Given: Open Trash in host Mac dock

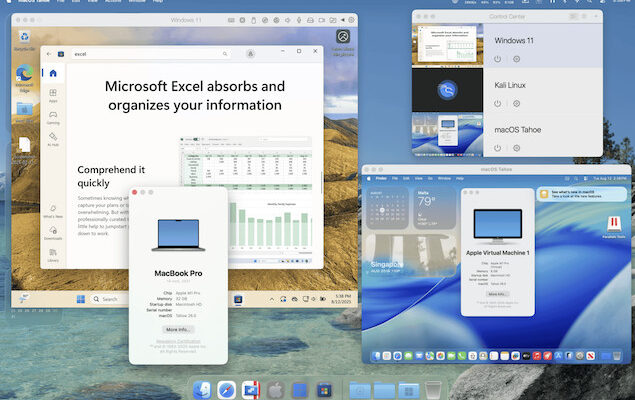Looking at the screenshot, I should (433, 390).
